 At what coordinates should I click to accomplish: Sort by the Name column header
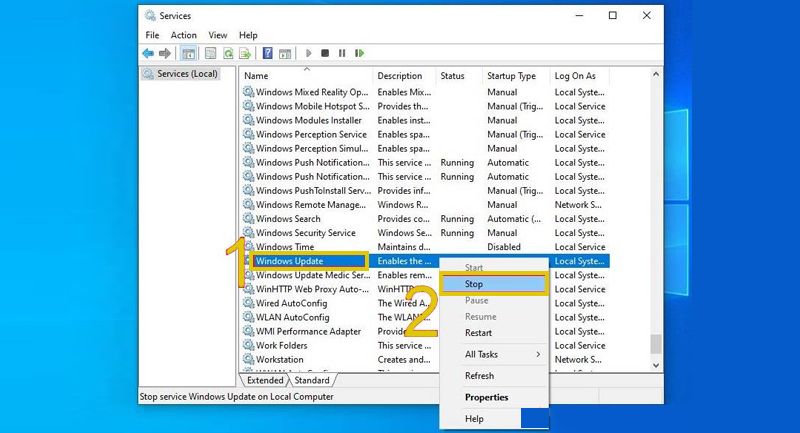307,75
